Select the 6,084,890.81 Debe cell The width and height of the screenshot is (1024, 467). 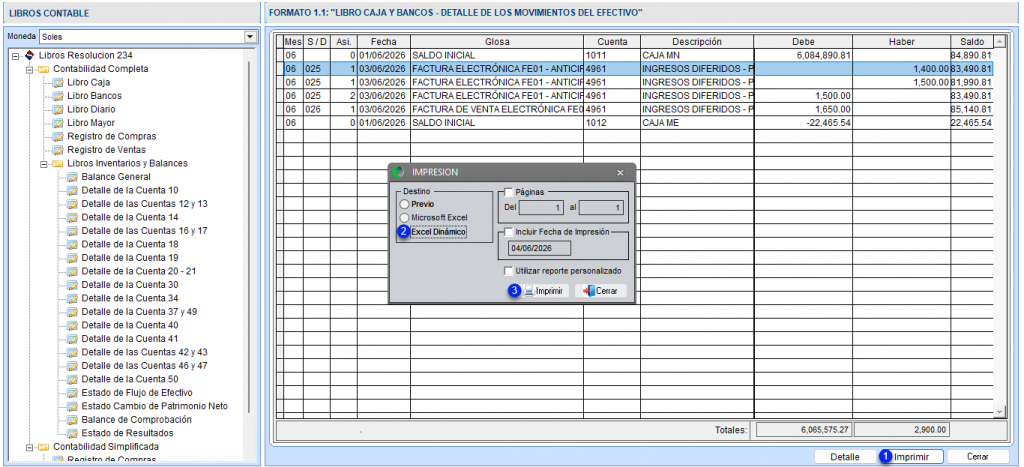803,56
